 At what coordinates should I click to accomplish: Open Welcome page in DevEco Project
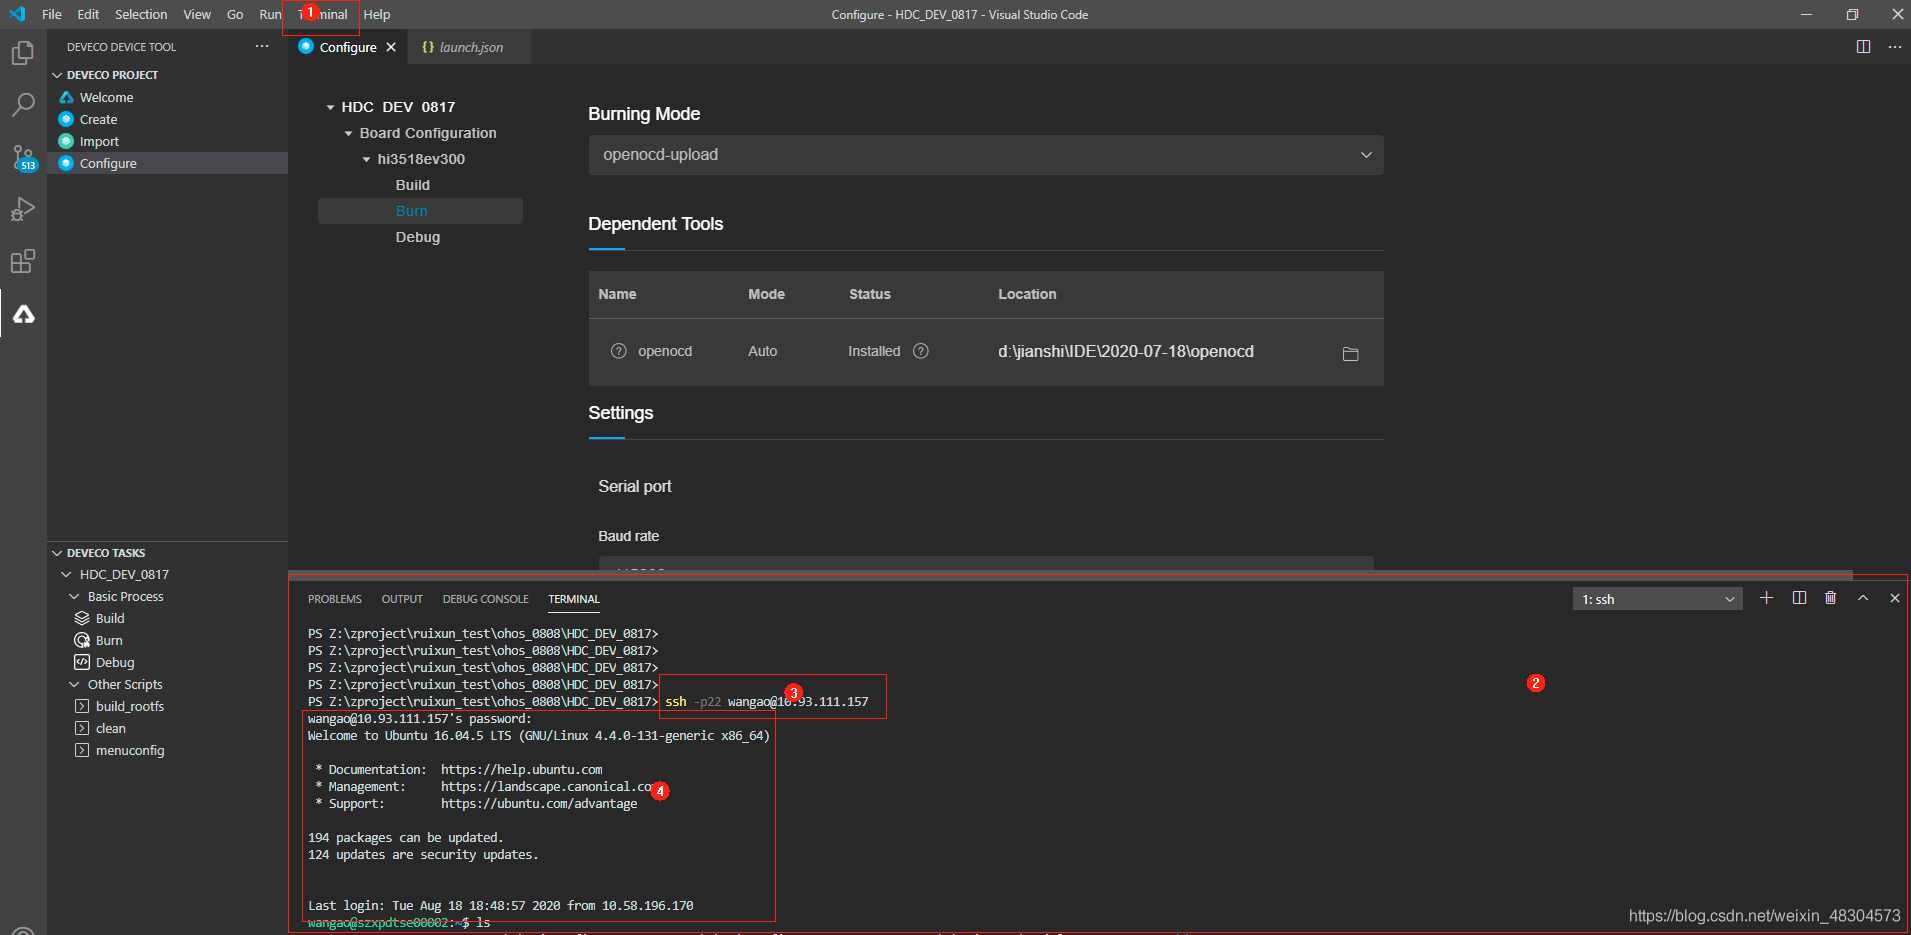(106, 97)
